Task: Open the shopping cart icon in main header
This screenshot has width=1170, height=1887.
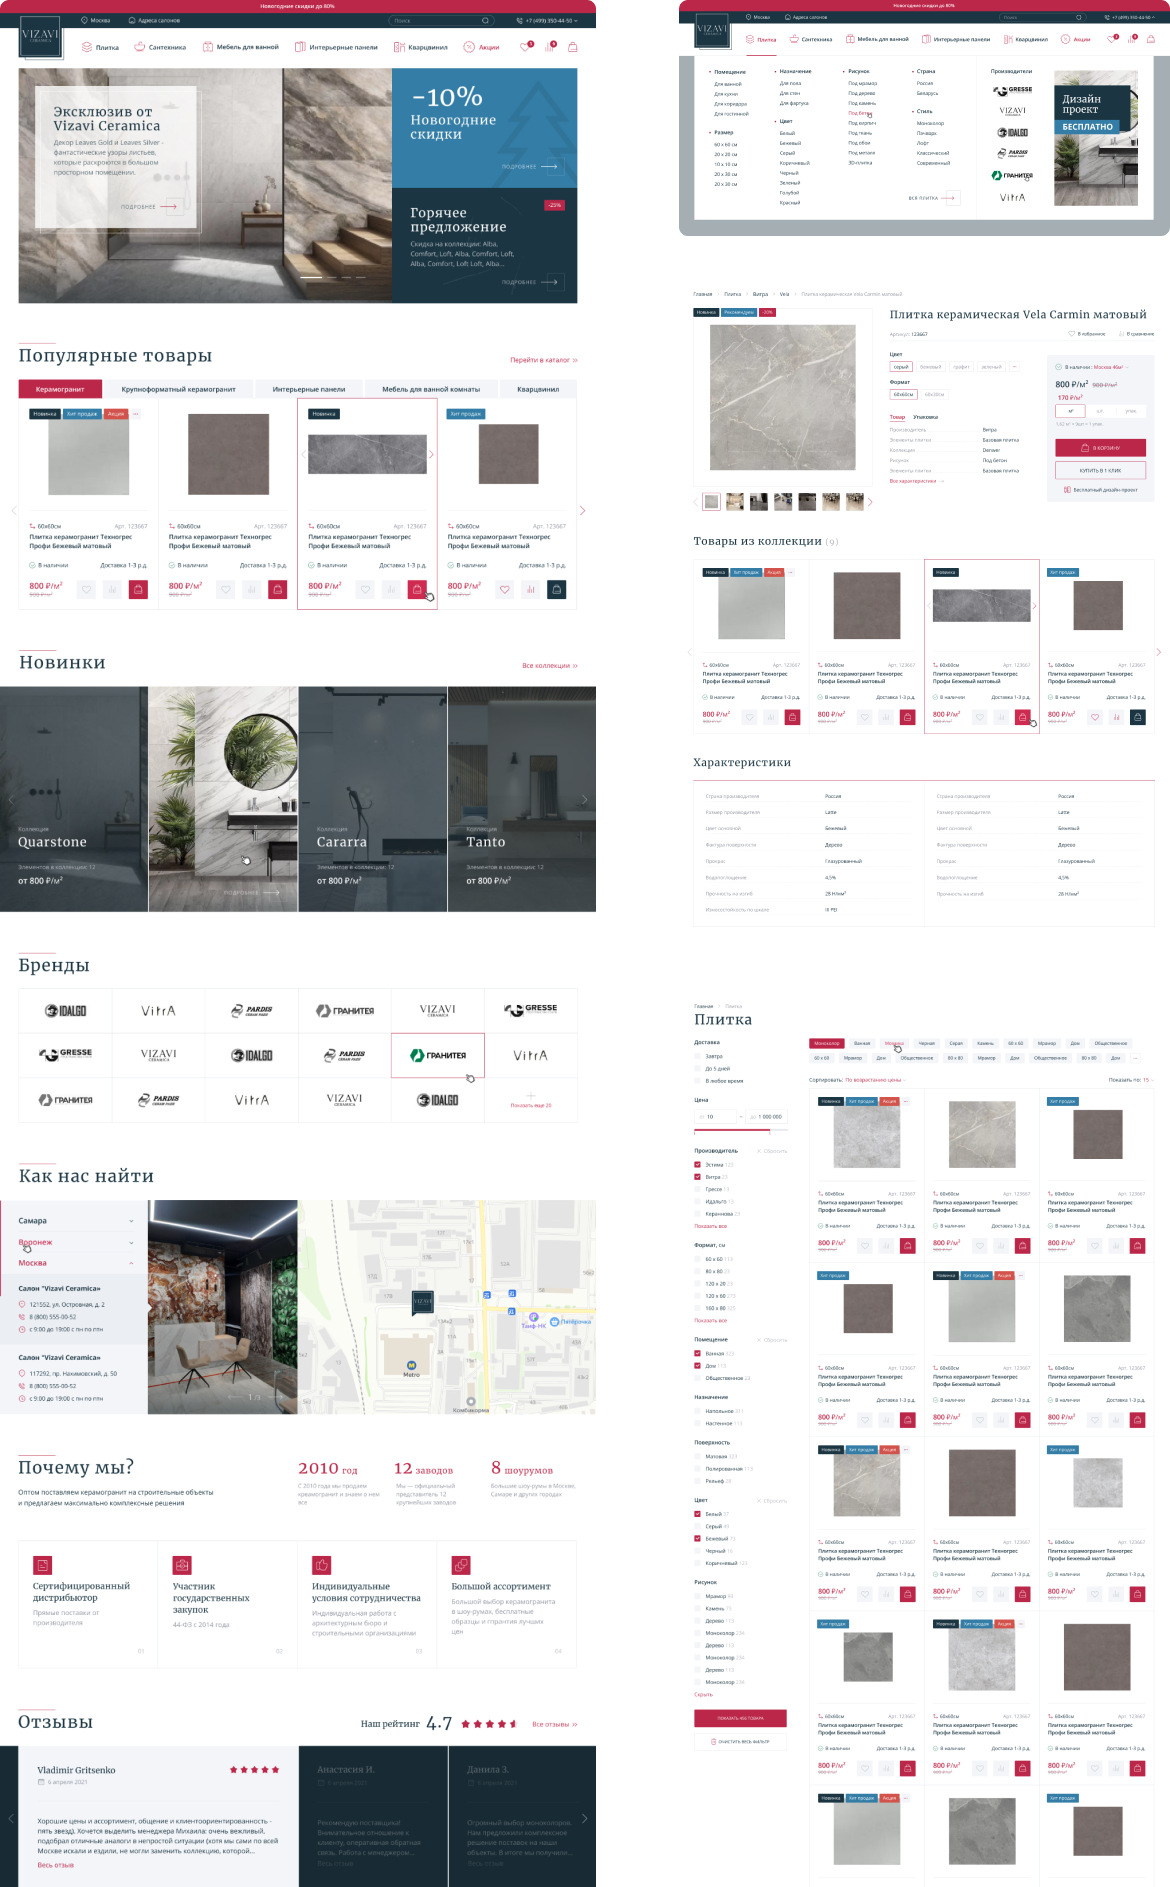Action: 572,47
